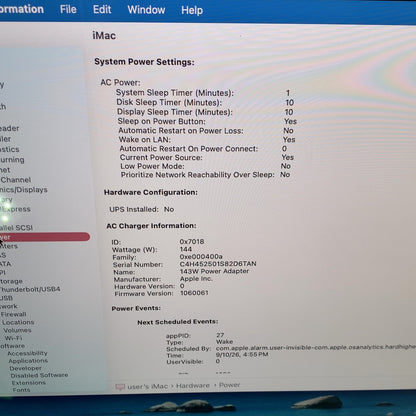Select Extensions in the sidebar
Screen dimensions: 416x416
coord(29,383)
